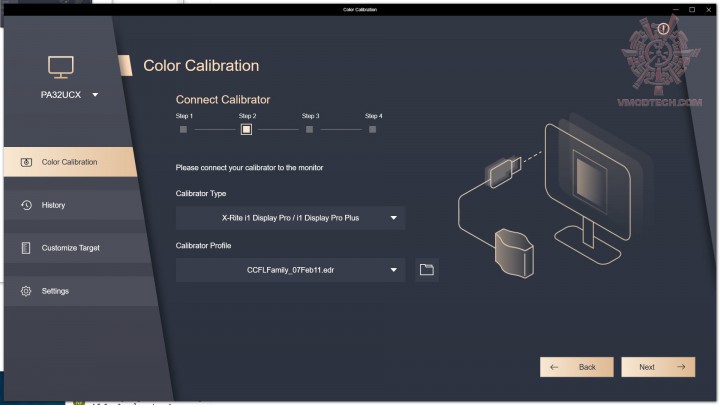Click the PA32UCX monitor name
The width and height of the screenshot is (720, 405).
pyautogui.click(x=61, y=95)
